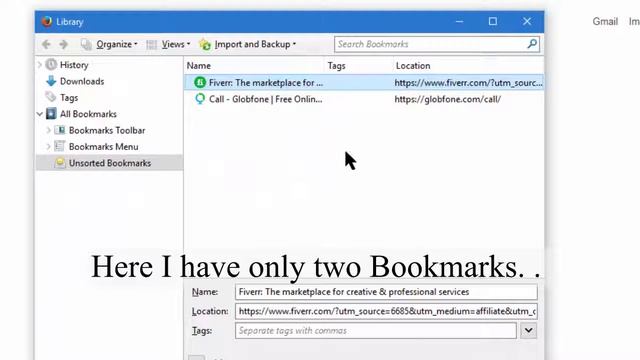
Task: Click the Tags input field
Action: [x=376, y=331]
